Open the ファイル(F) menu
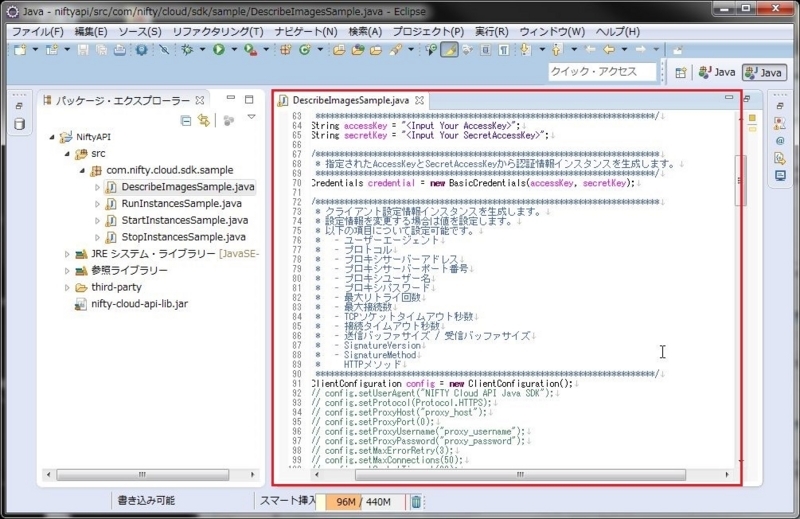Screen dimensions: 800x519 coord(38,32)
